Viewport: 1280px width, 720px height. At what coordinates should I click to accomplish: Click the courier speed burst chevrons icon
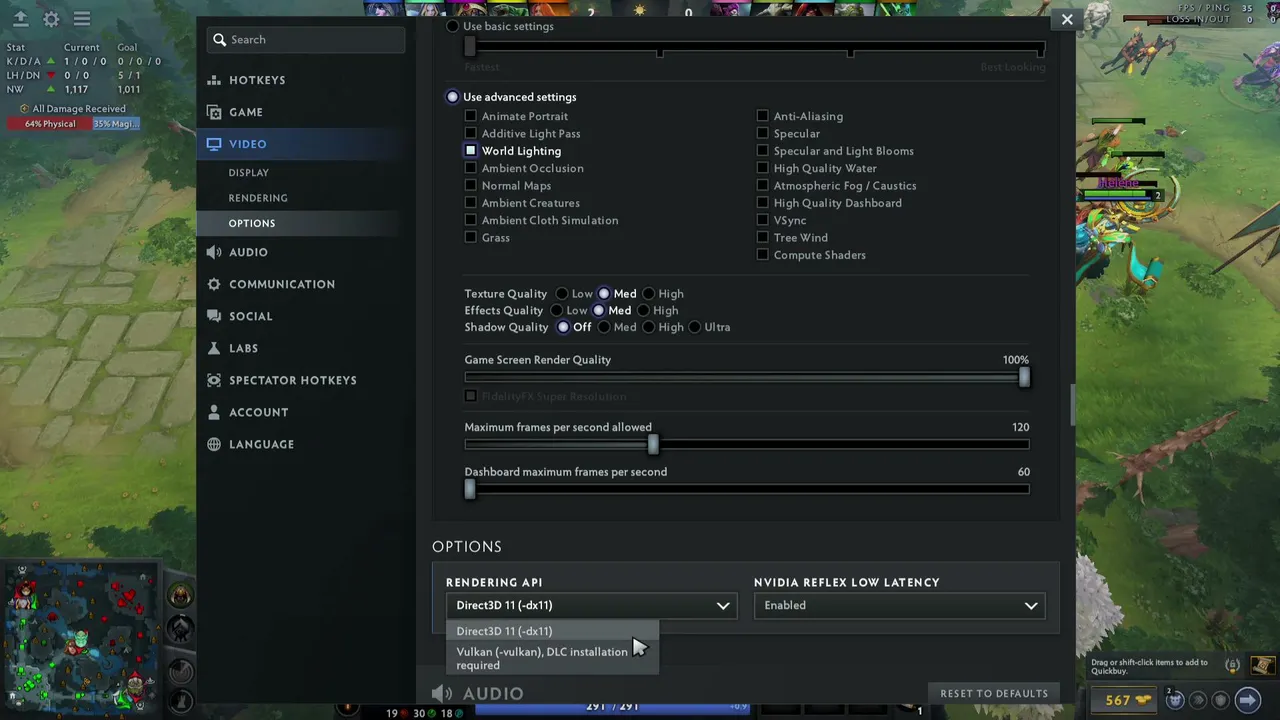pyautogui.click(x=1198, y=700)
